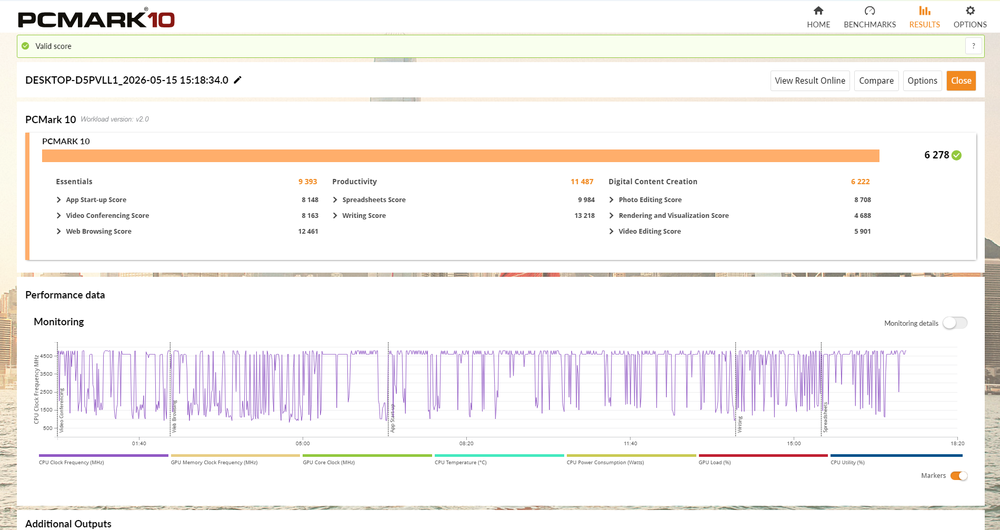
Task: Click Rendering score value 4 688
Action: (862, 216)
